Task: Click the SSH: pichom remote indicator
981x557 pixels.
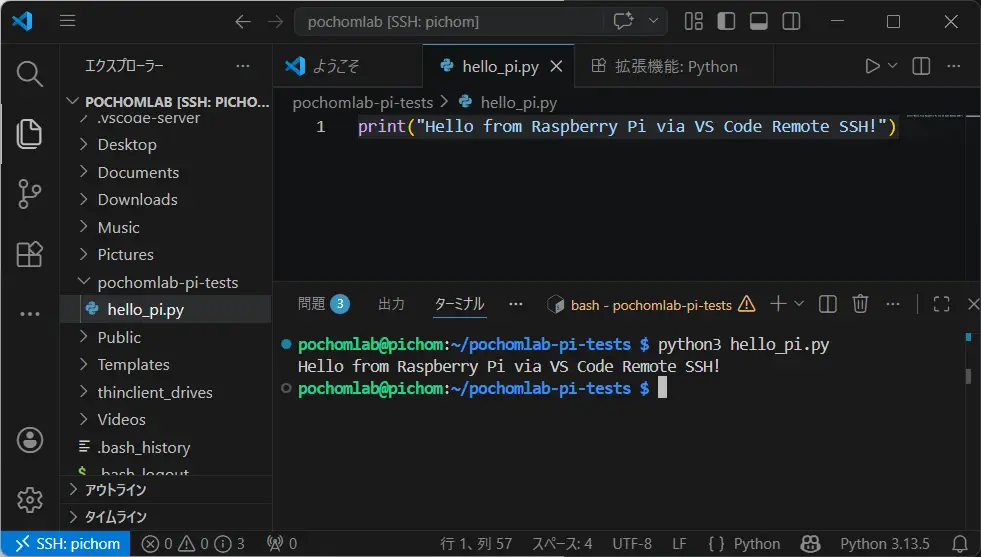Action: coord(66,543)
